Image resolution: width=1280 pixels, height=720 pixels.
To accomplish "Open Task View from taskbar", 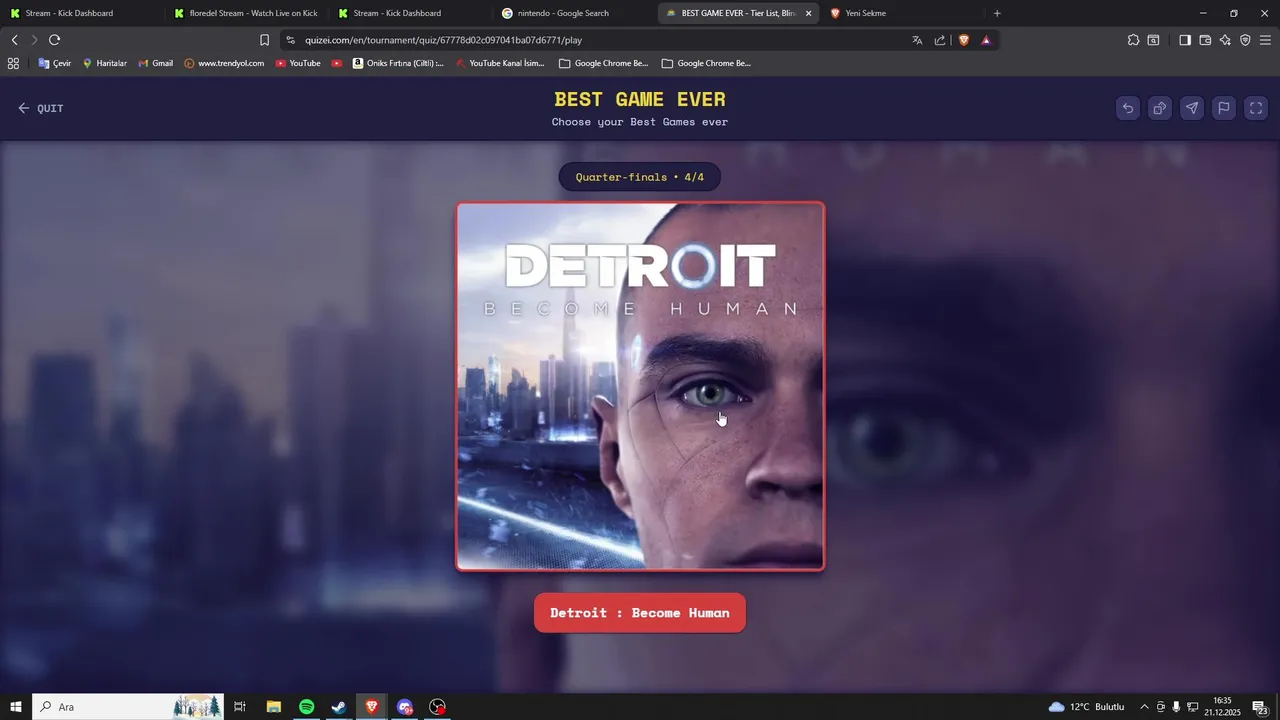I will click(x=240, y=707).
